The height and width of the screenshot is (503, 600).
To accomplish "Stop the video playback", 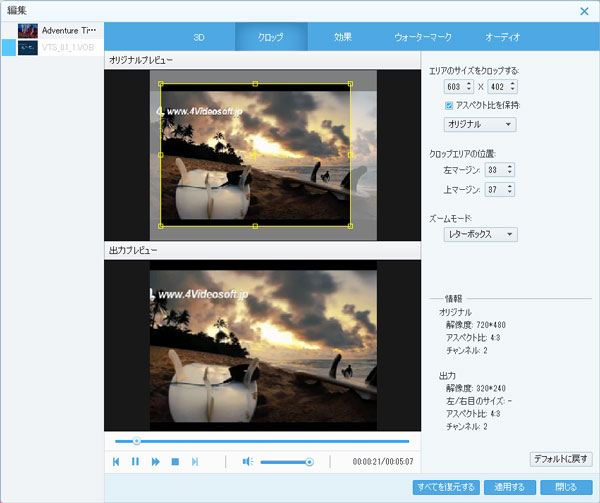I will click(x=175, y=461).
